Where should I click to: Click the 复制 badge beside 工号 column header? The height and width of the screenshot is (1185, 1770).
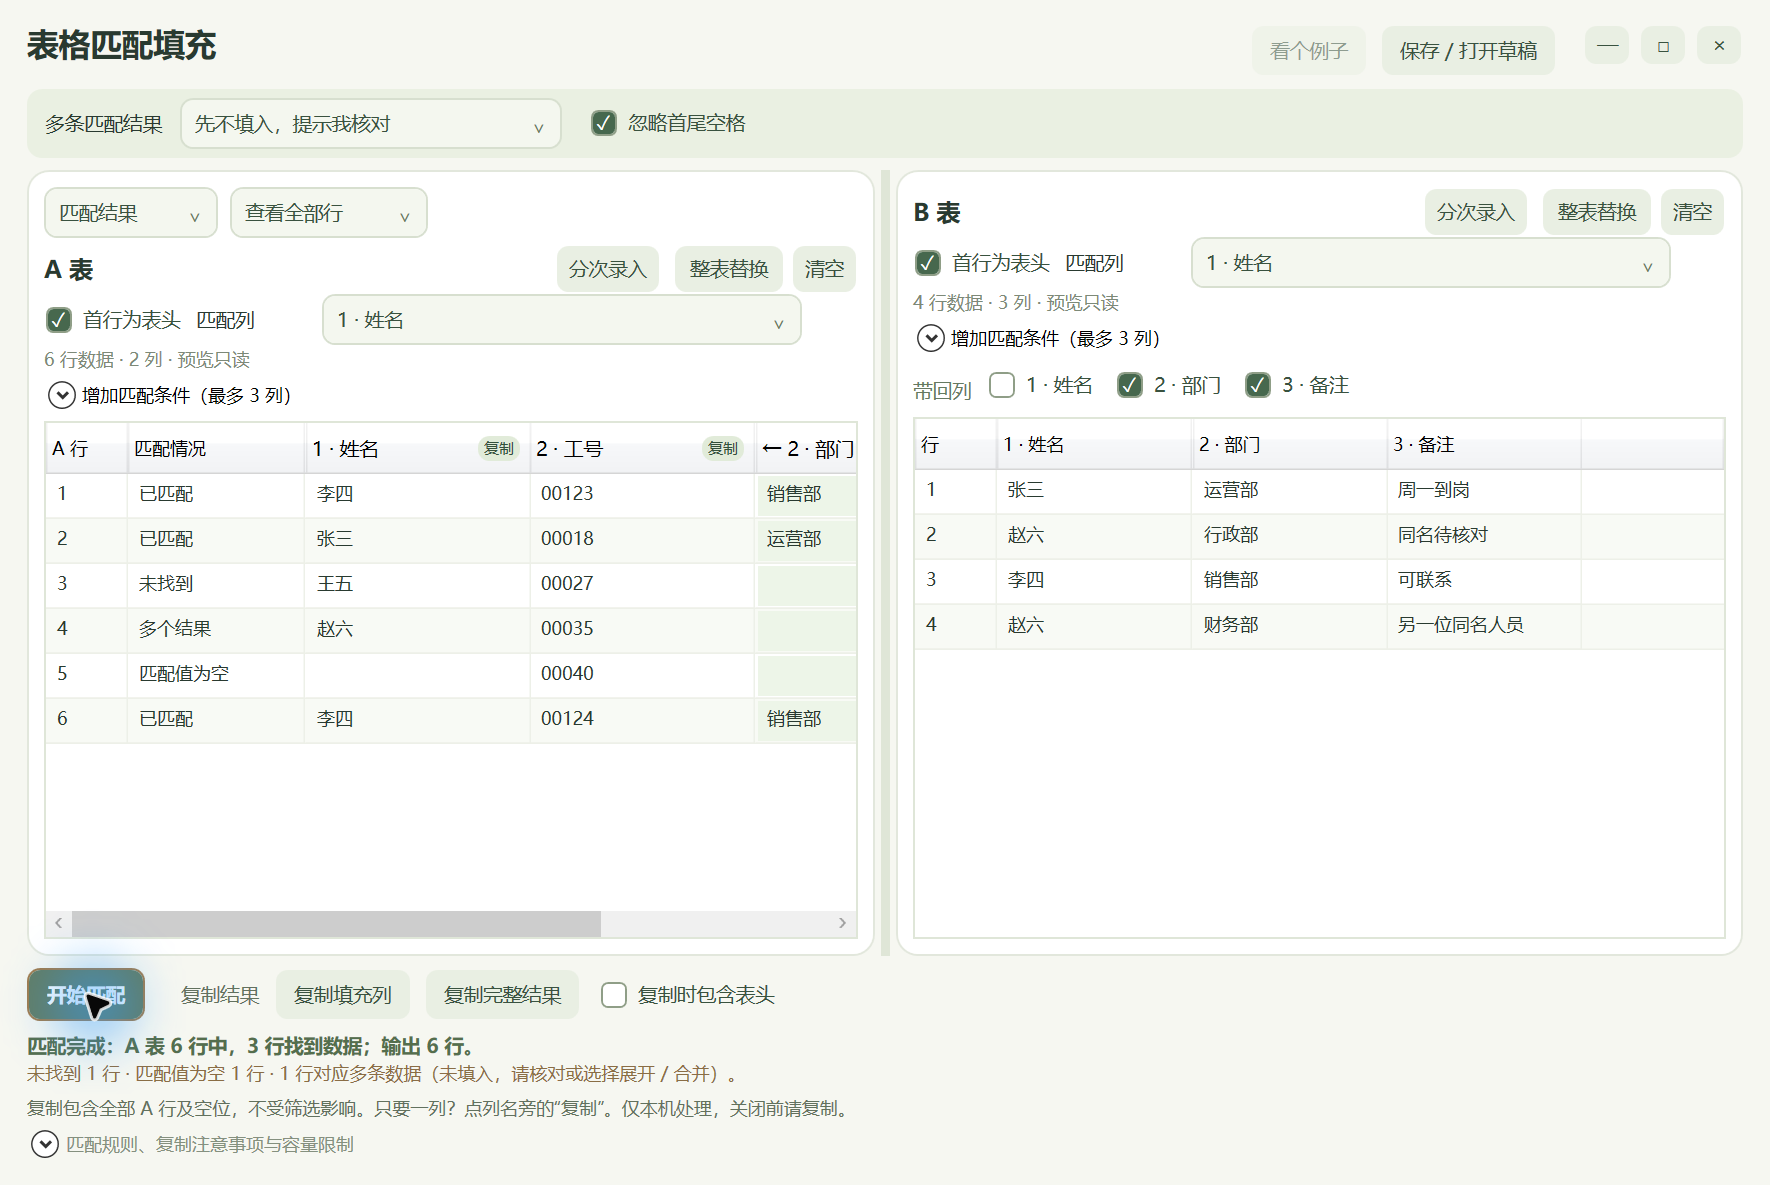coord(722,448)
